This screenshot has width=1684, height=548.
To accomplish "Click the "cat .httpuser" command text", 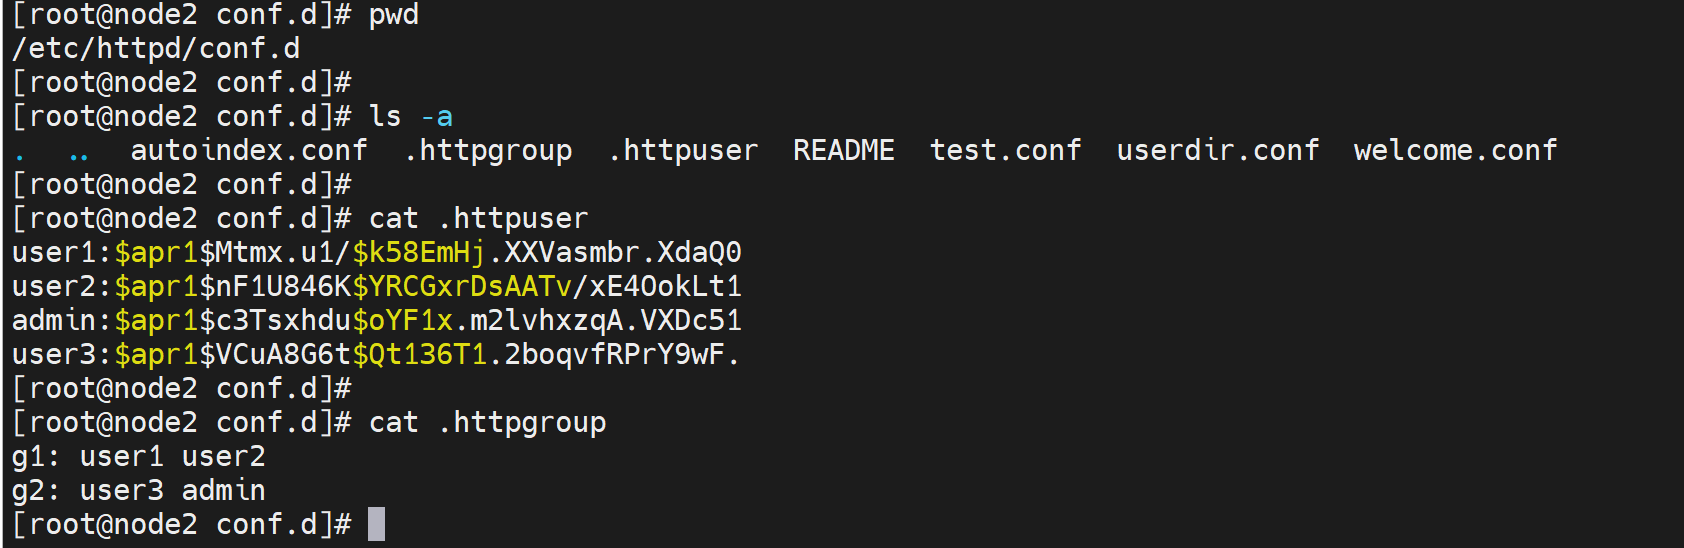I will [x=479, y=219].
